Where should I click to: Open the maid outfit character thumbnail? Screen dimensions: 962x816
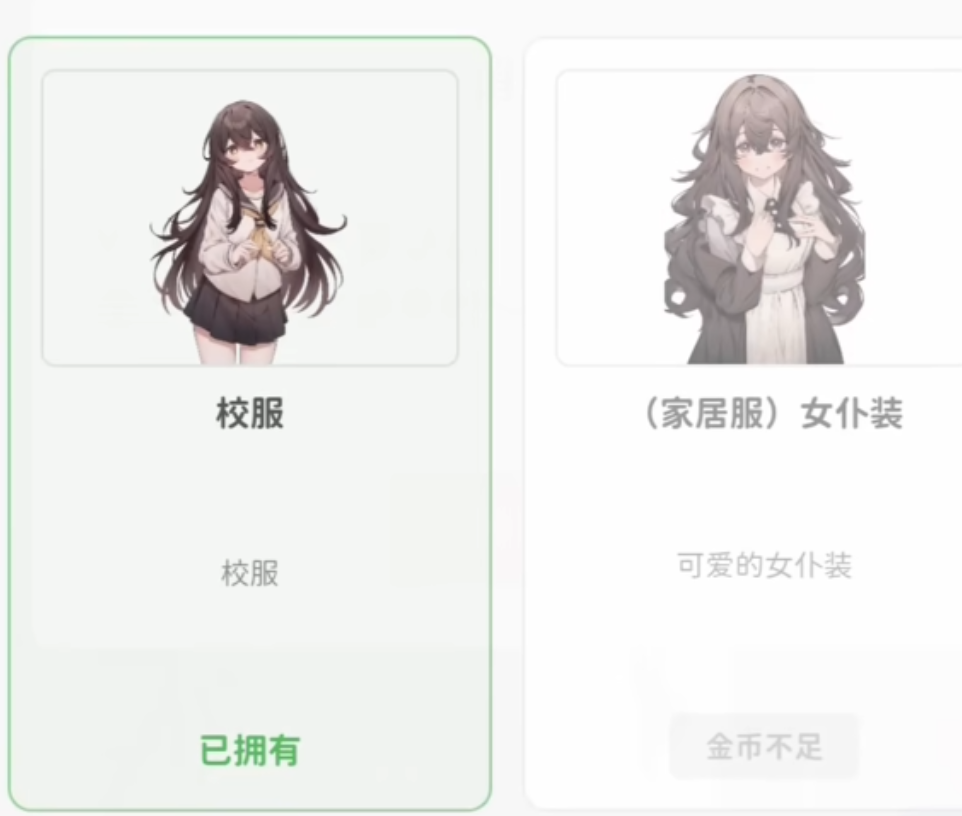point(759,218)
